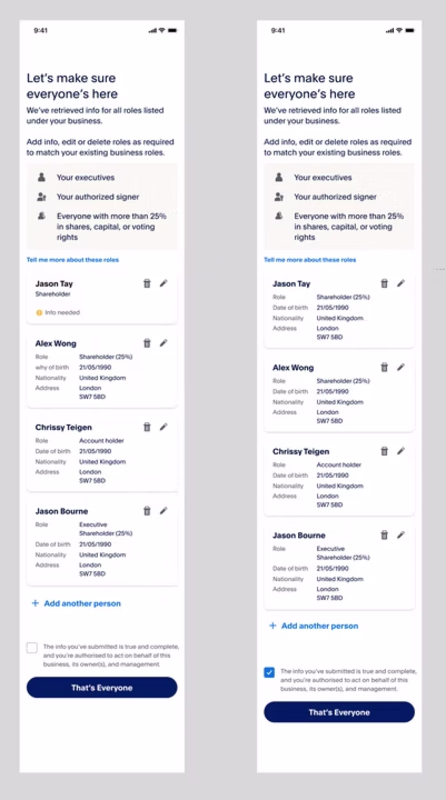The image size is (446, 800).
Task: Delete Alex Wong in left screen
Action: click(147, 343)
